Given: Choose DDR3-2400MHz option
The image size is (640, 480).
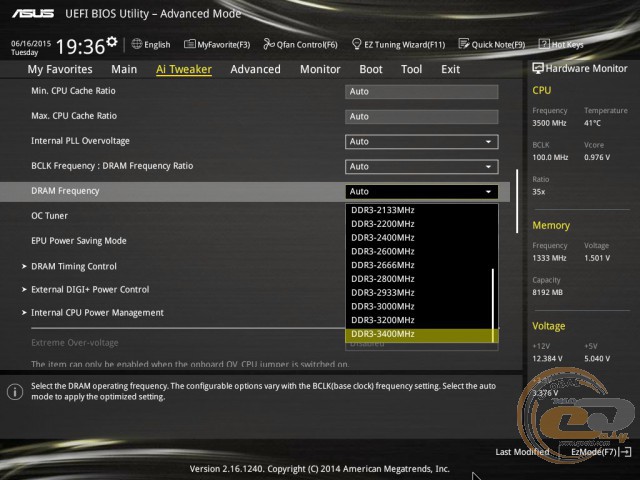Looking at the screenshot, I should click(x=419, y=238).
